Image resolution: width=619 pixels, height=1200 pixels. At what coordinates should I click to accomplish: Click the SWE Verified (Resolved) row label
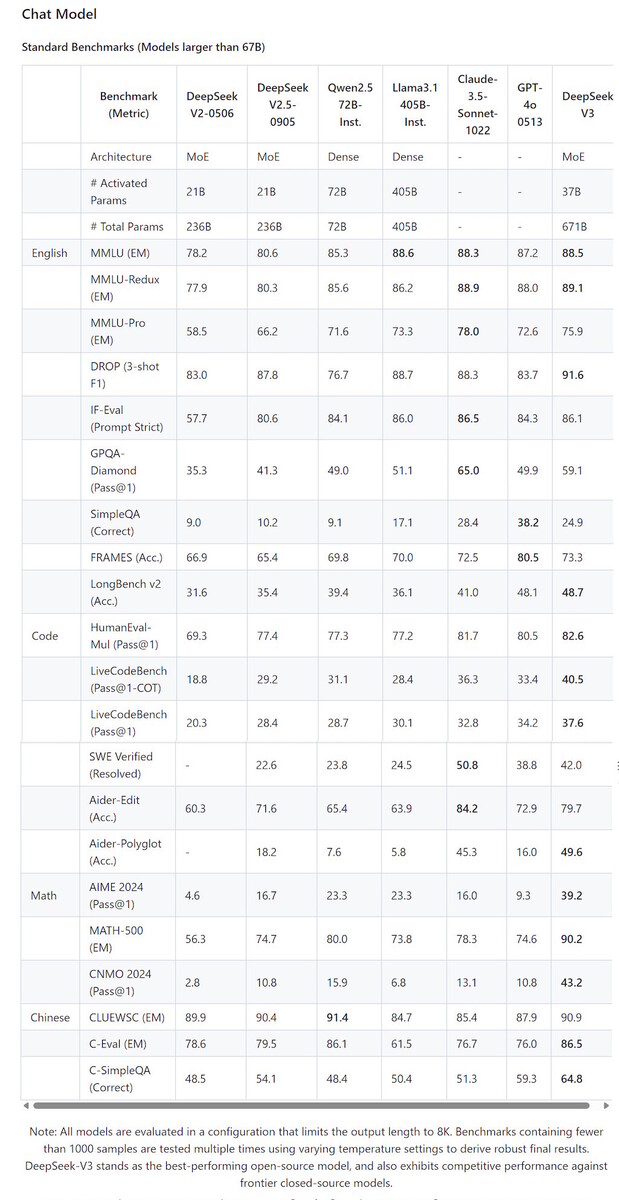coord(121,765)
